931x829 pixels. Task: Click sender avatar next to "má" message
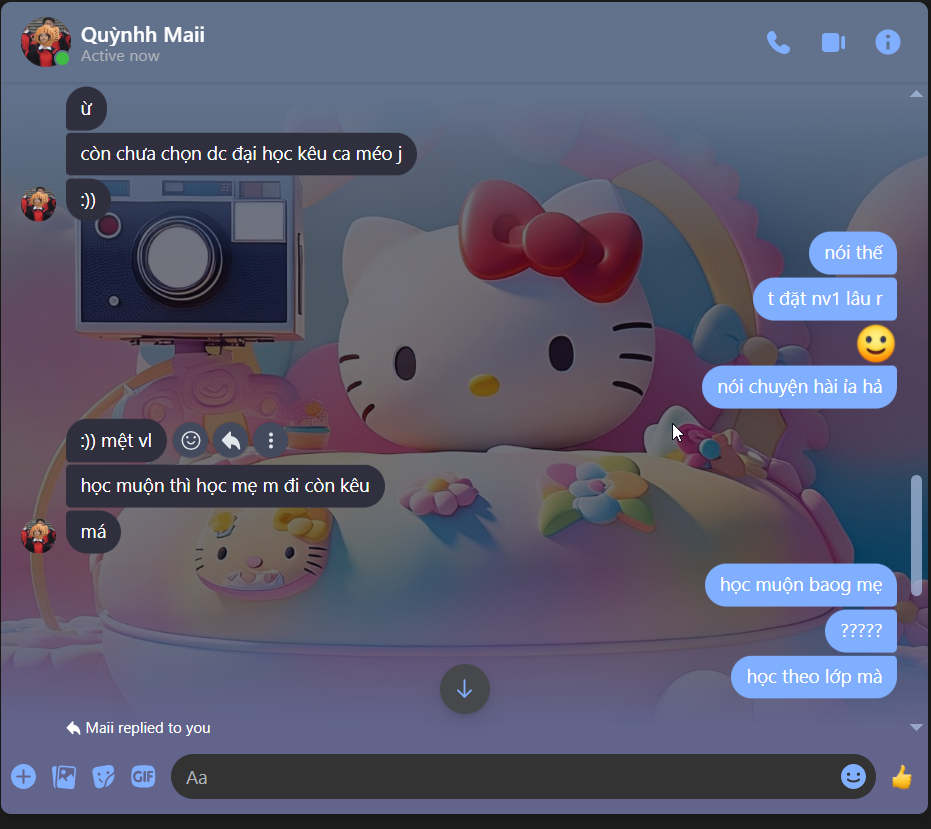pyautogui.click(x=39, y=536)
